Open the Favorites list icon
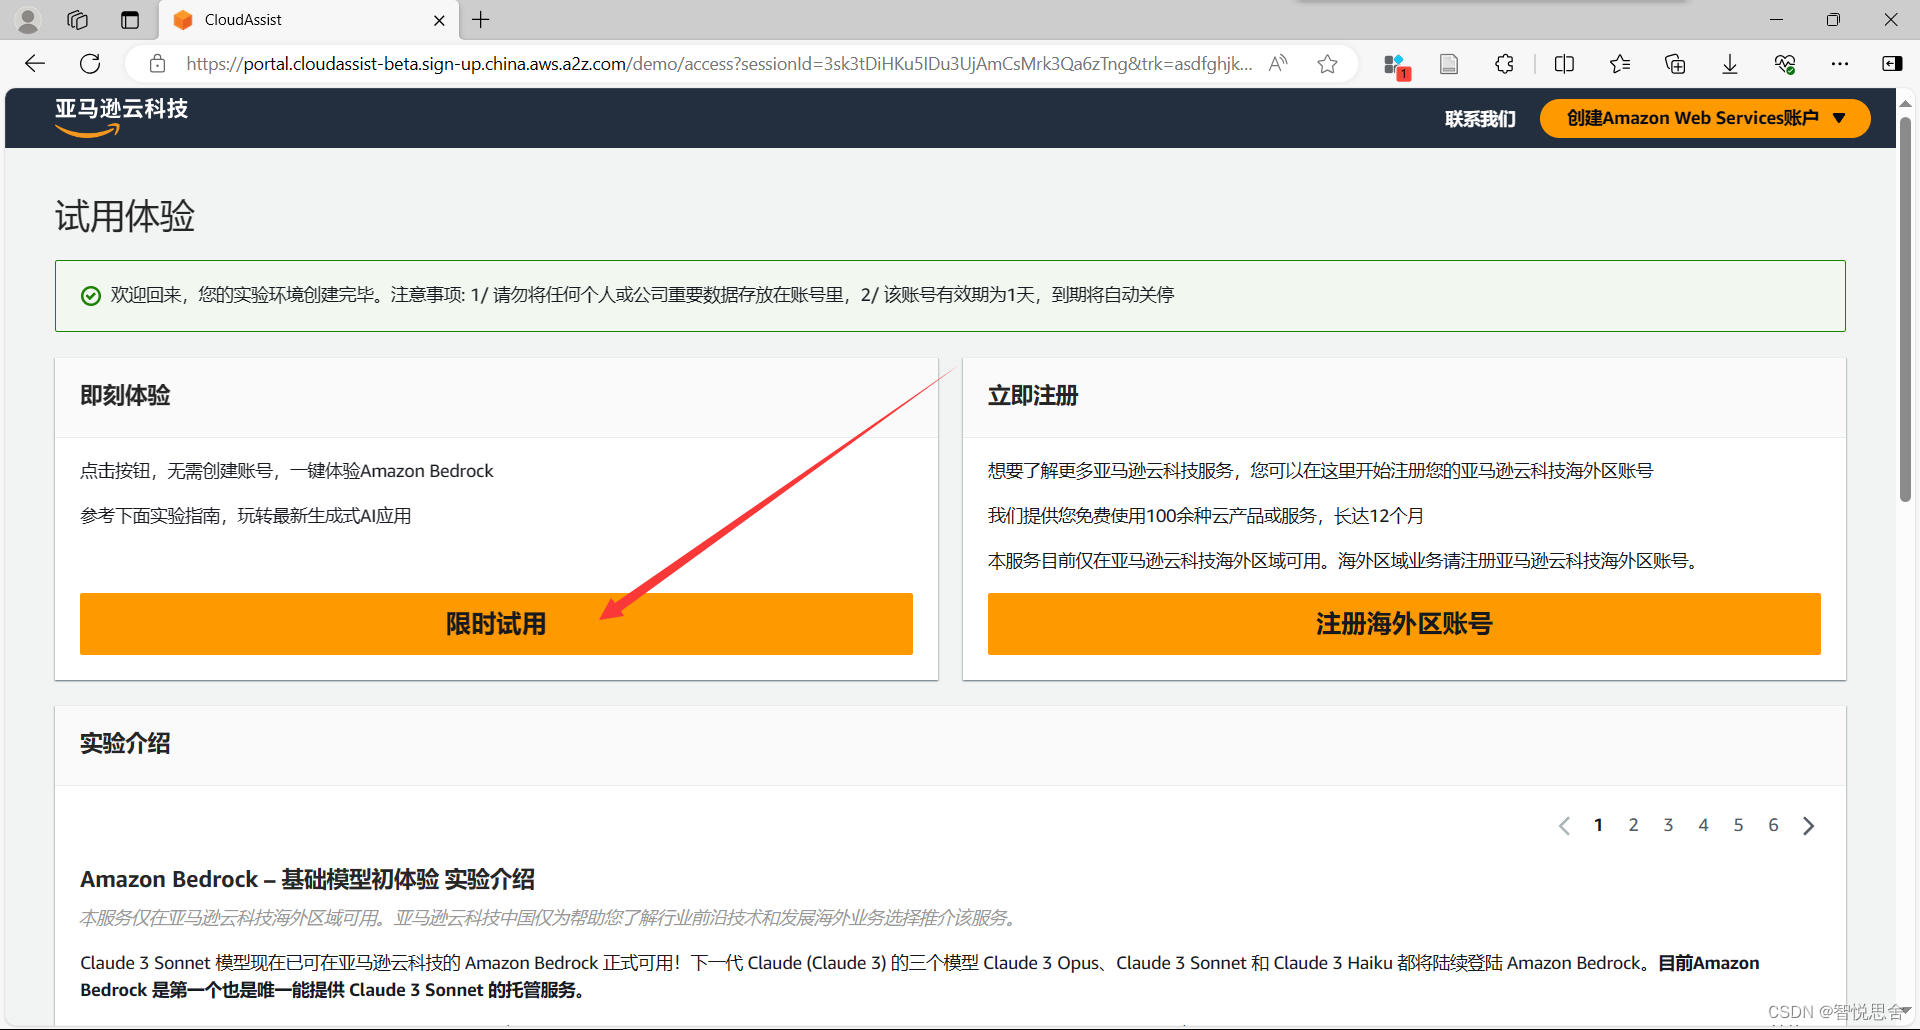Image resolution: width=1920 pixels, height=1030 pixels. pos(1620,64)
